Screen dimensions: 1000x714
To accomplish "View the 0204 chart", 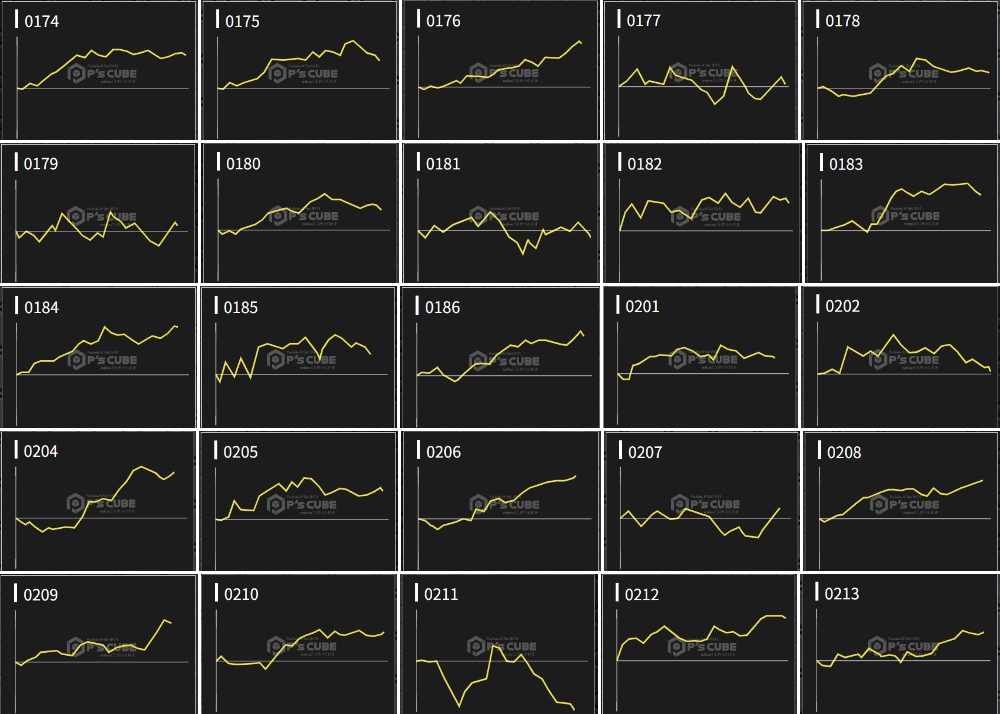I will 98,501.
